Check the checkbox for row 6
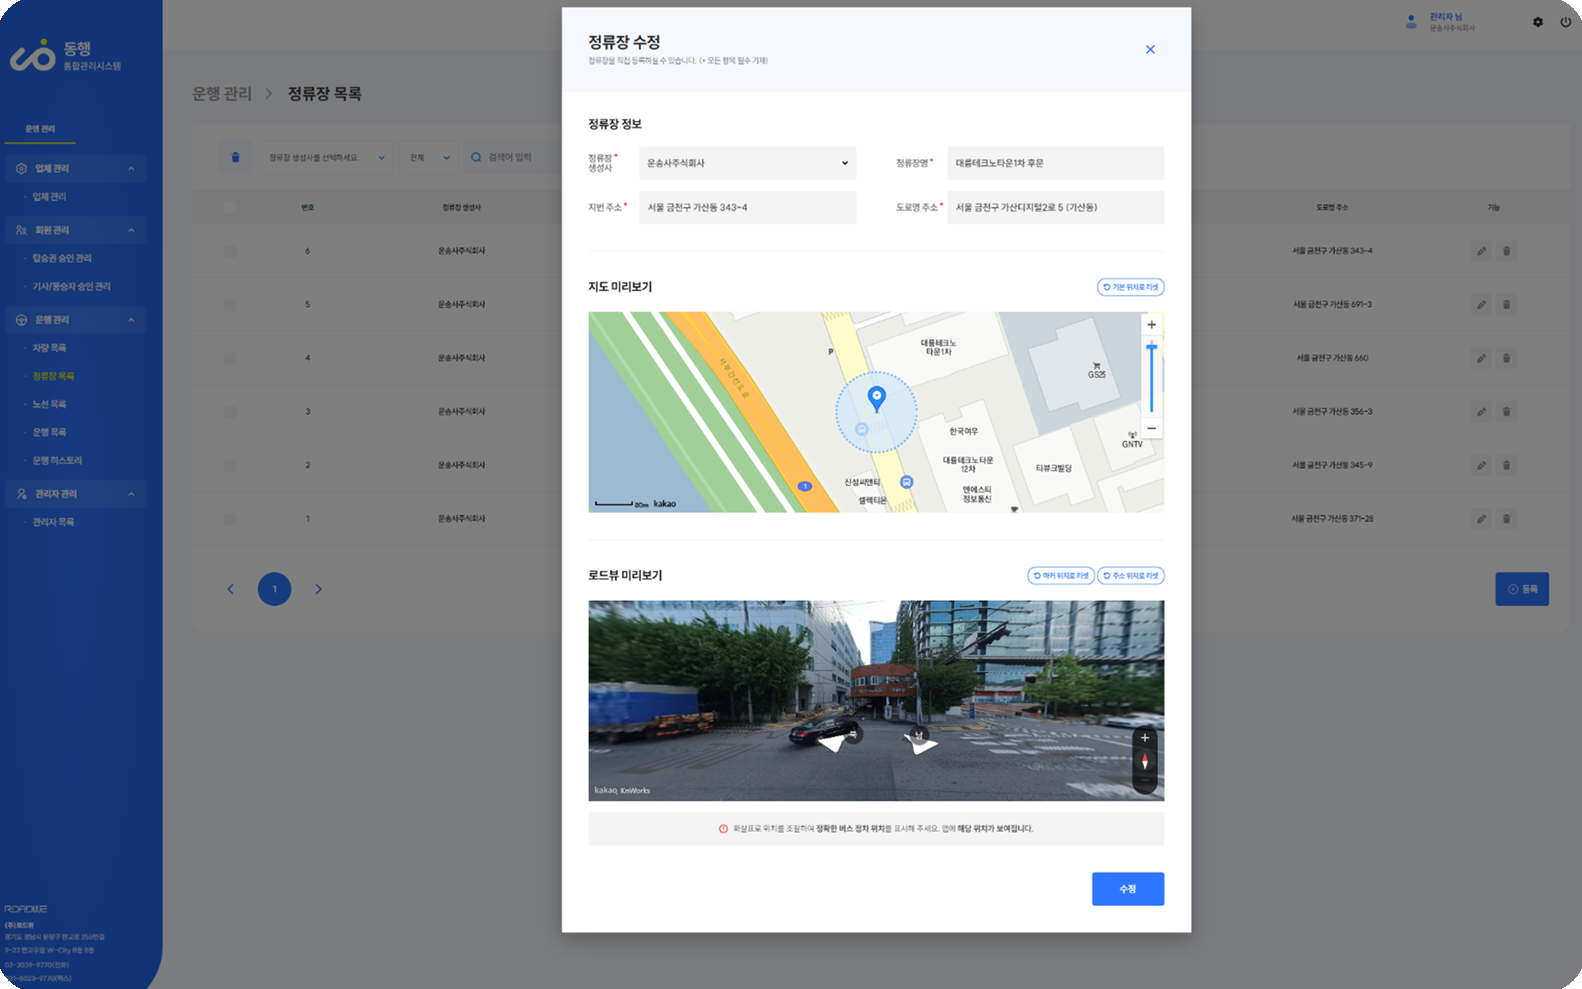The width and height of the screenshot is (1582, 989). pyautogui.click(x=230, y=251)
